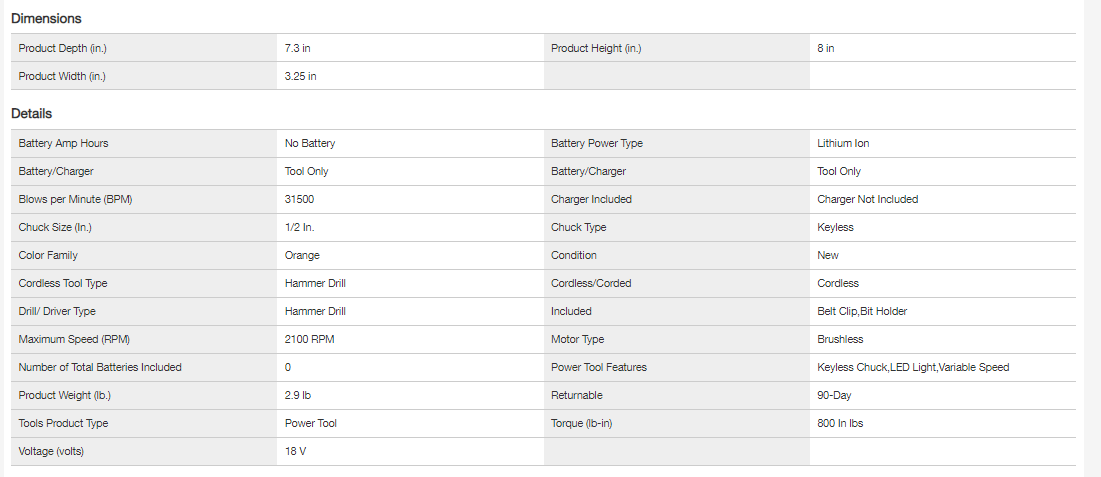This screenshot has width=1101, height=477.
Task: Select the Battery Amp Hours label
Action: pyautogui.click(x=63, y=143)
